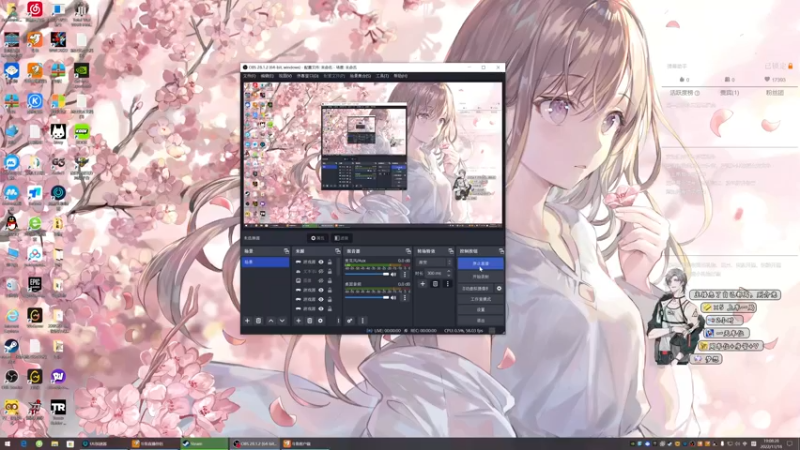Open OBS 设置 settings button
Screen dimensions: 800x450
(481, 310)
